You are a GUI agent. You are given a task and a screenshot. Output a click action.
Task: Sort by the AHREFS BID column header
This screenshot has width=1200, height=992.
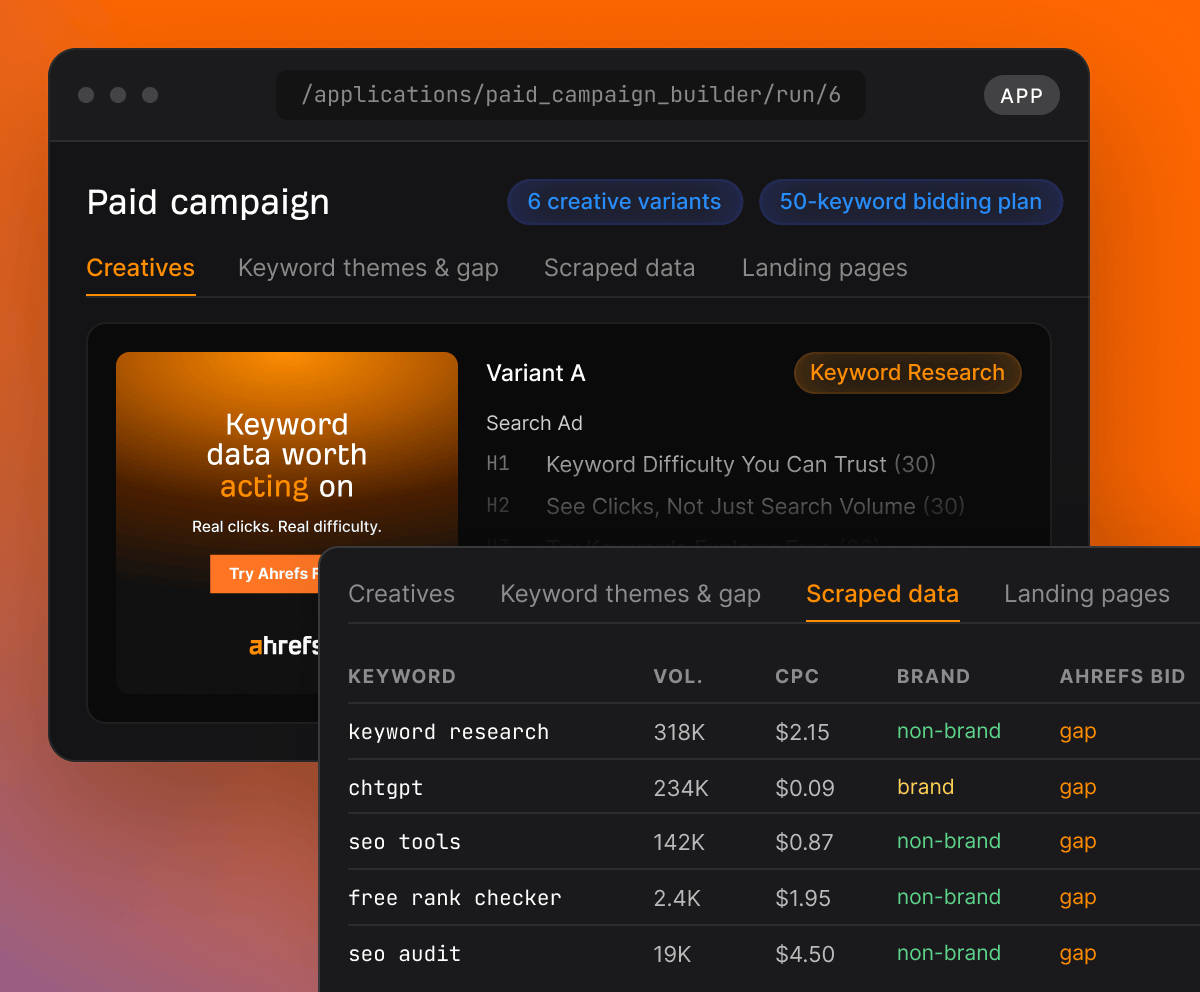(x=1122, y=677)
